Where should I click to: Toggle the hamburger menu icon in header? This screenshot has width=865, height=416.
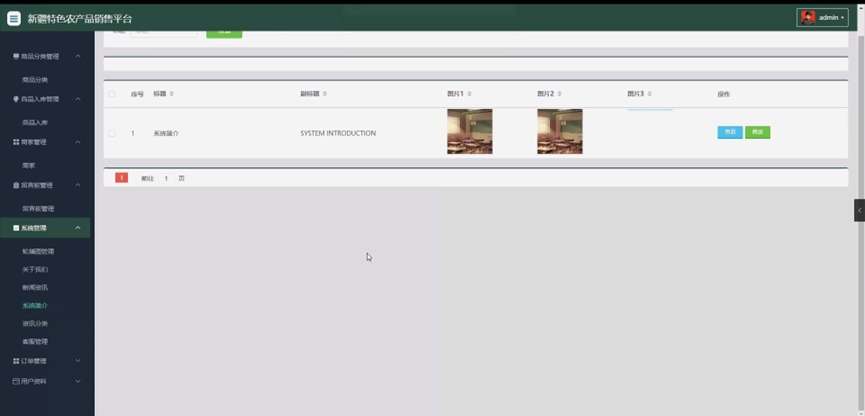coord(14,18)
